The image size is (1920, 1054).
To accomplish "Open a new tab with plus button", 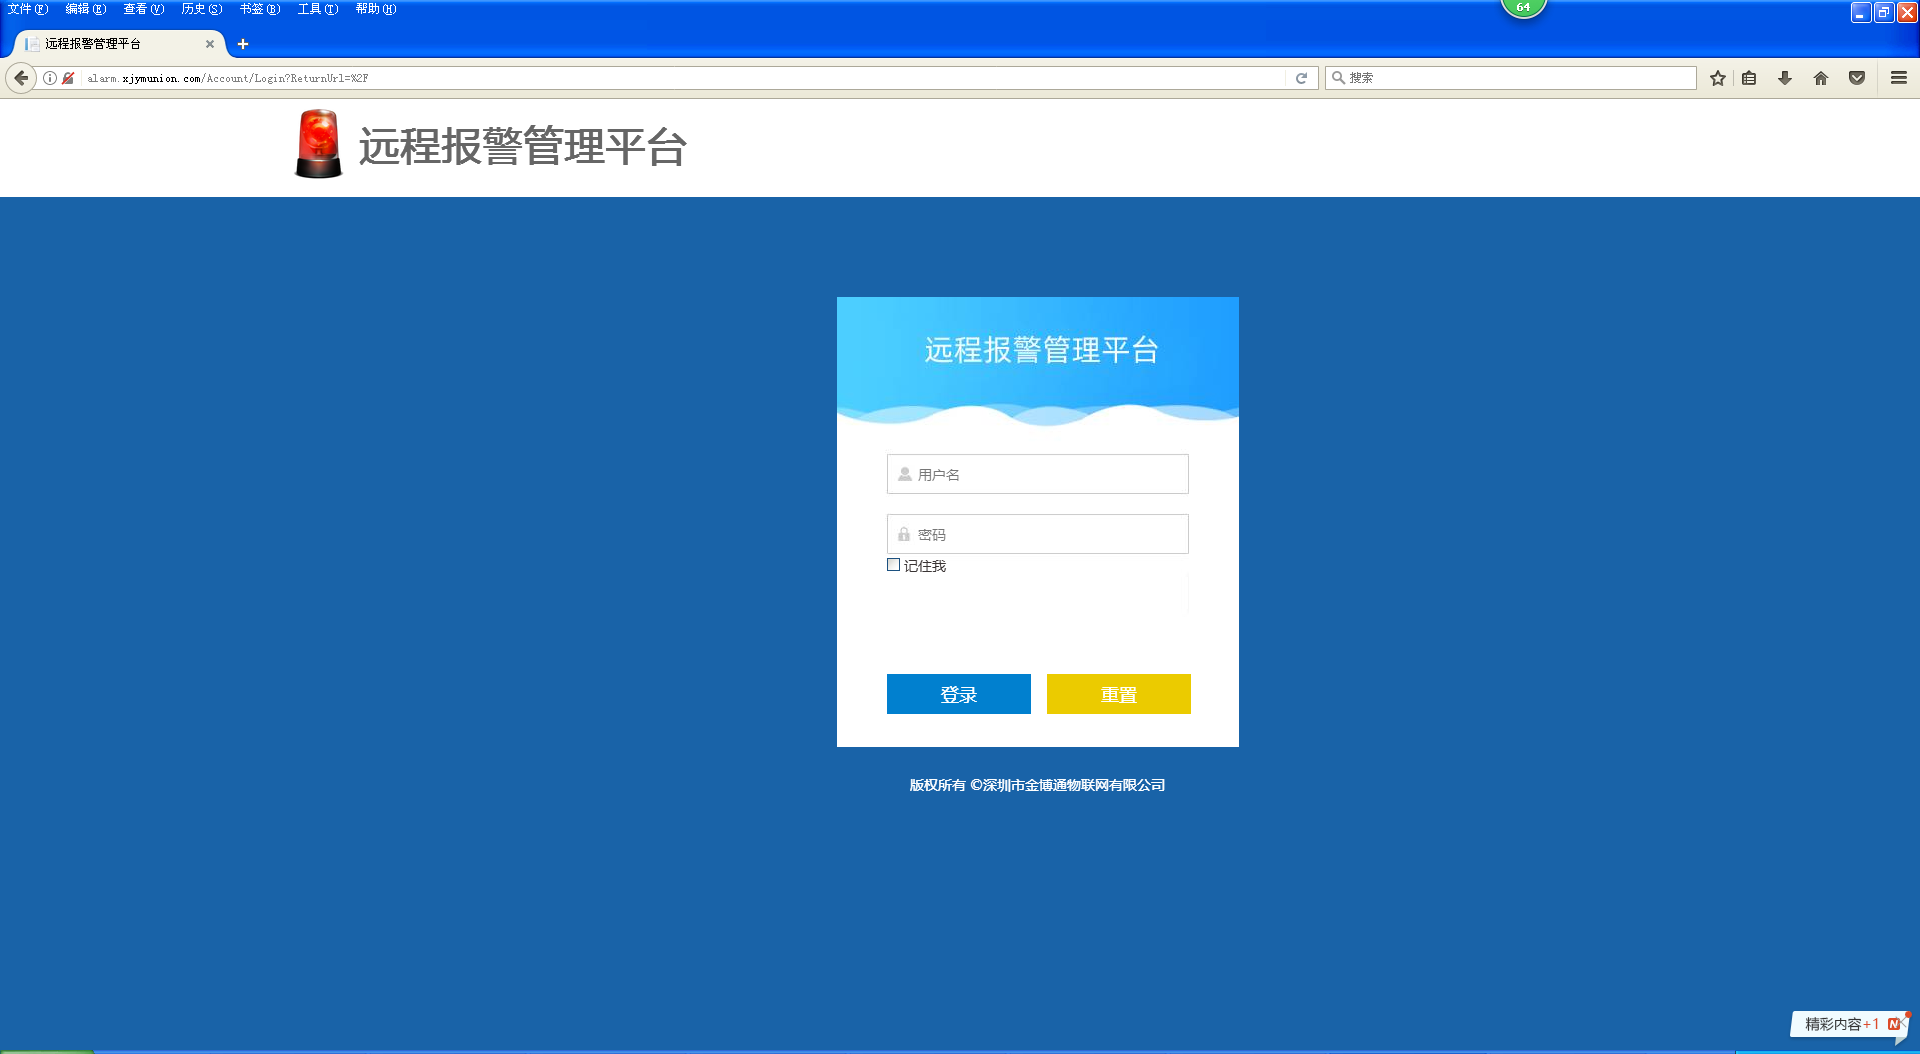I will pos(243,44).
